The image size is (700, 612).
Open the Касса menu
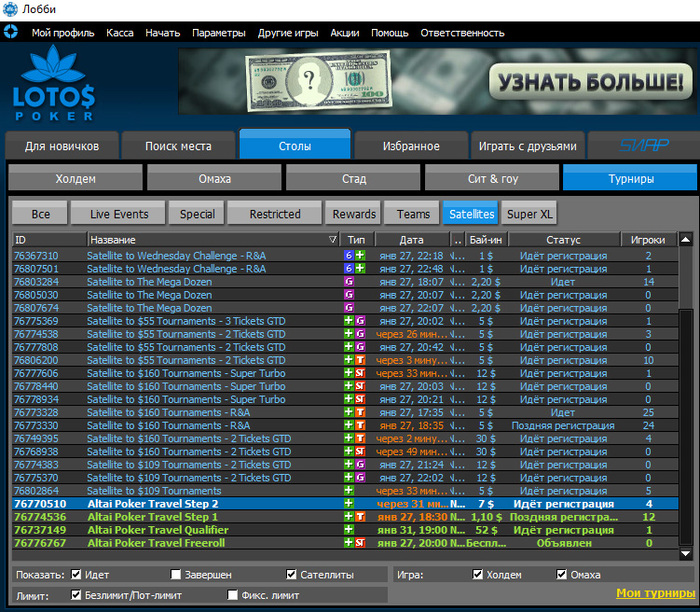click(x=120, y=33)
